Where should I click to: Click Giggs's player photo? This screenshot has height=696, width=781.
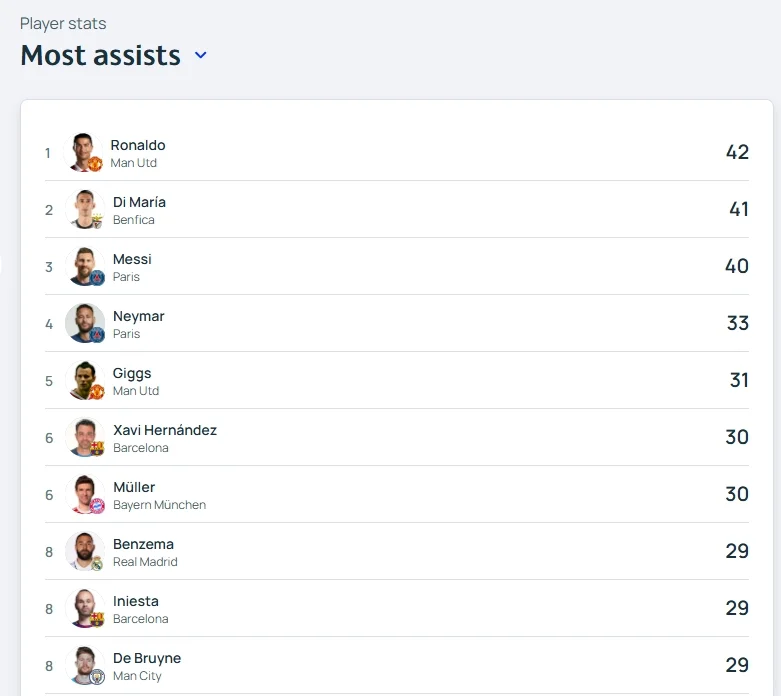click(85, 380)
